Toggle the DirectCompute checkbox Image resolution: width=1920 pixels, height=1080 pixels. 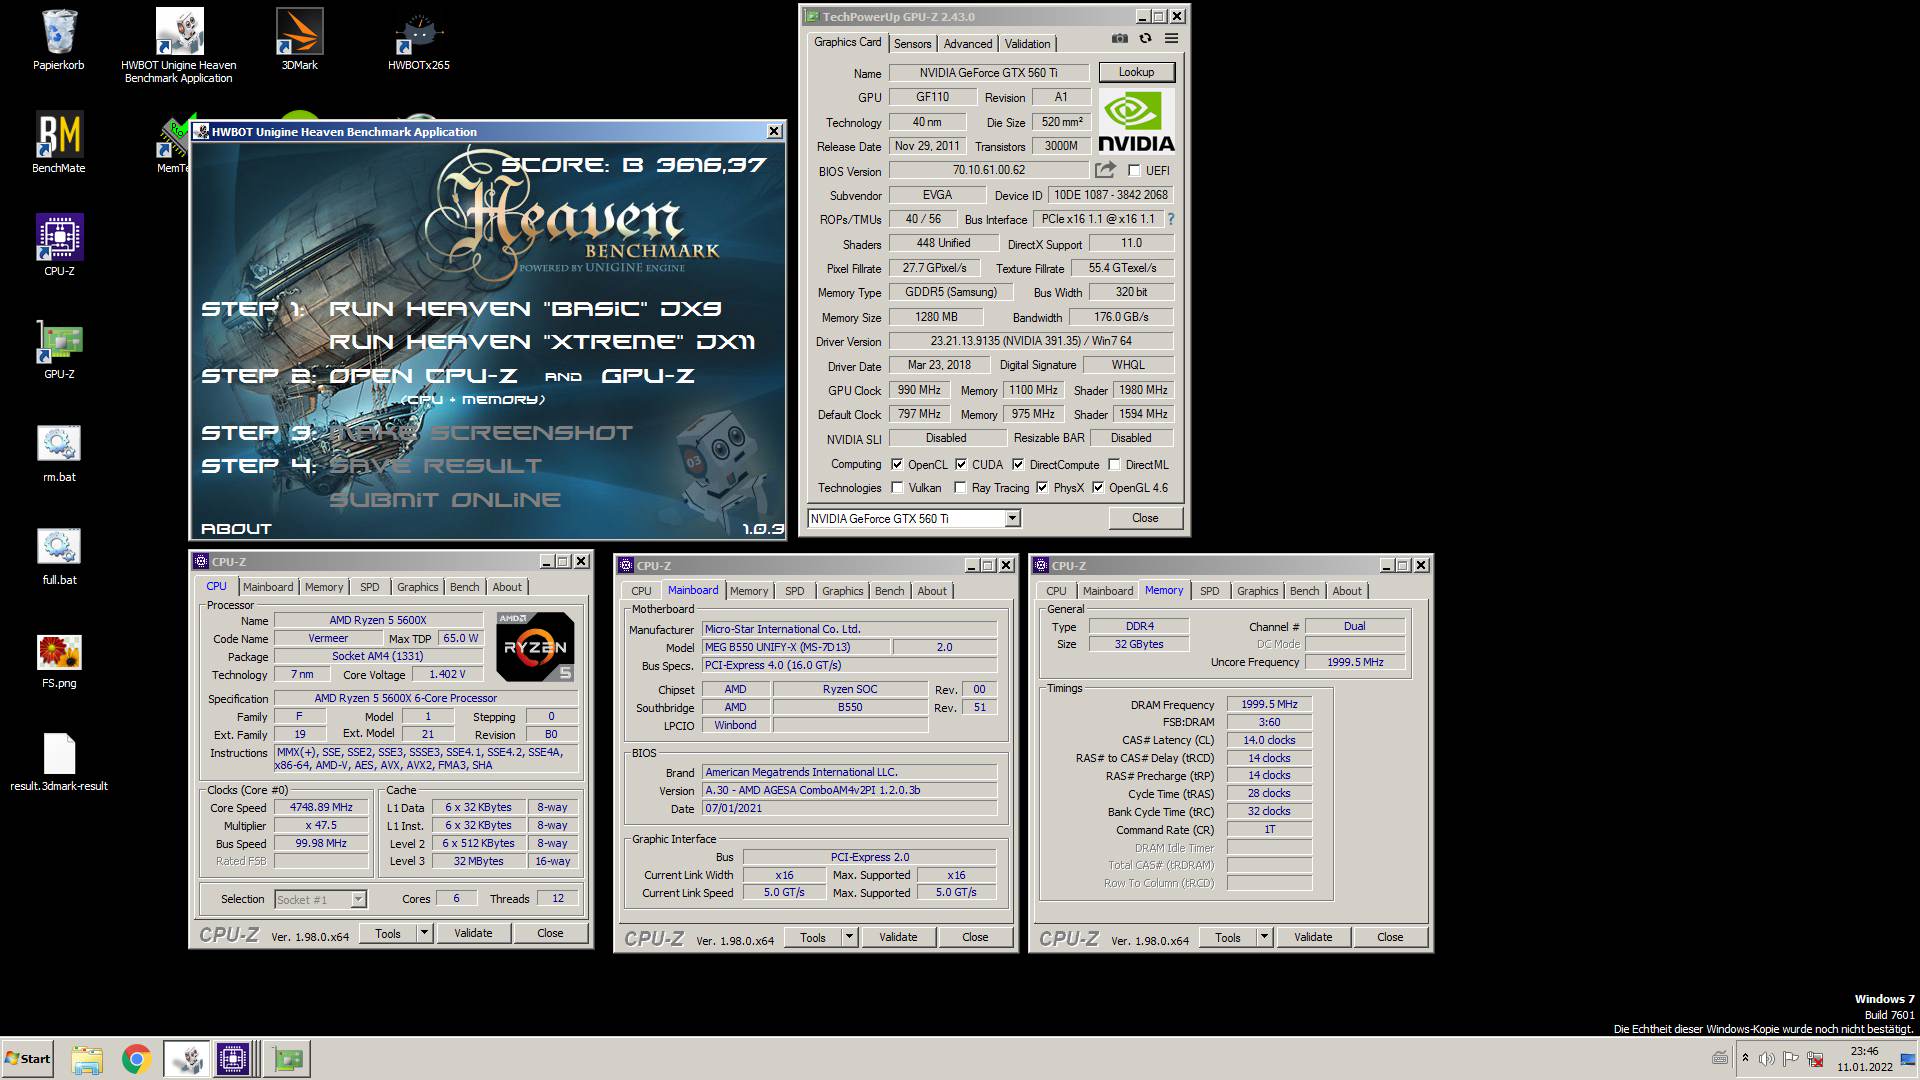click(1018, 465)
